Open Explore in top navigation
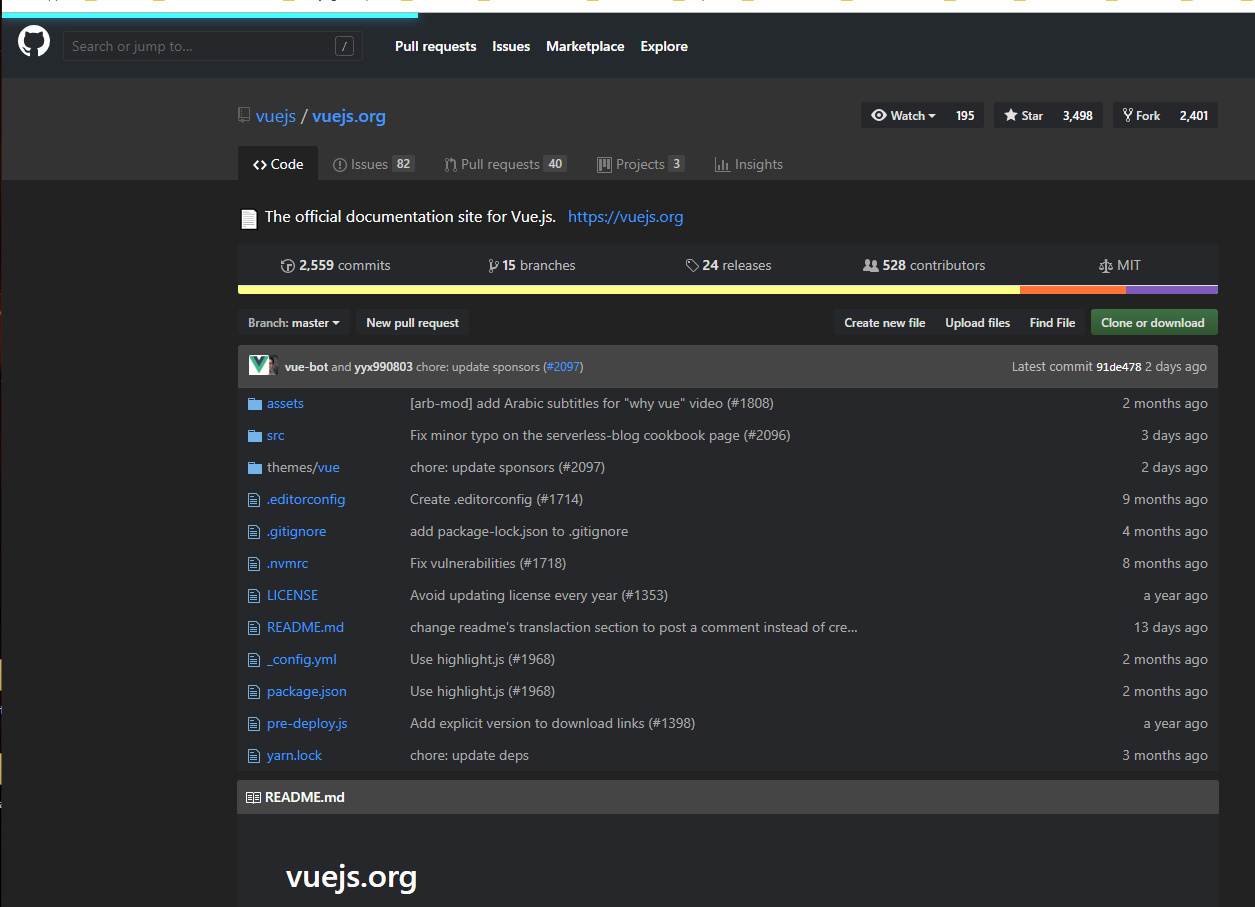 (664, 47)
